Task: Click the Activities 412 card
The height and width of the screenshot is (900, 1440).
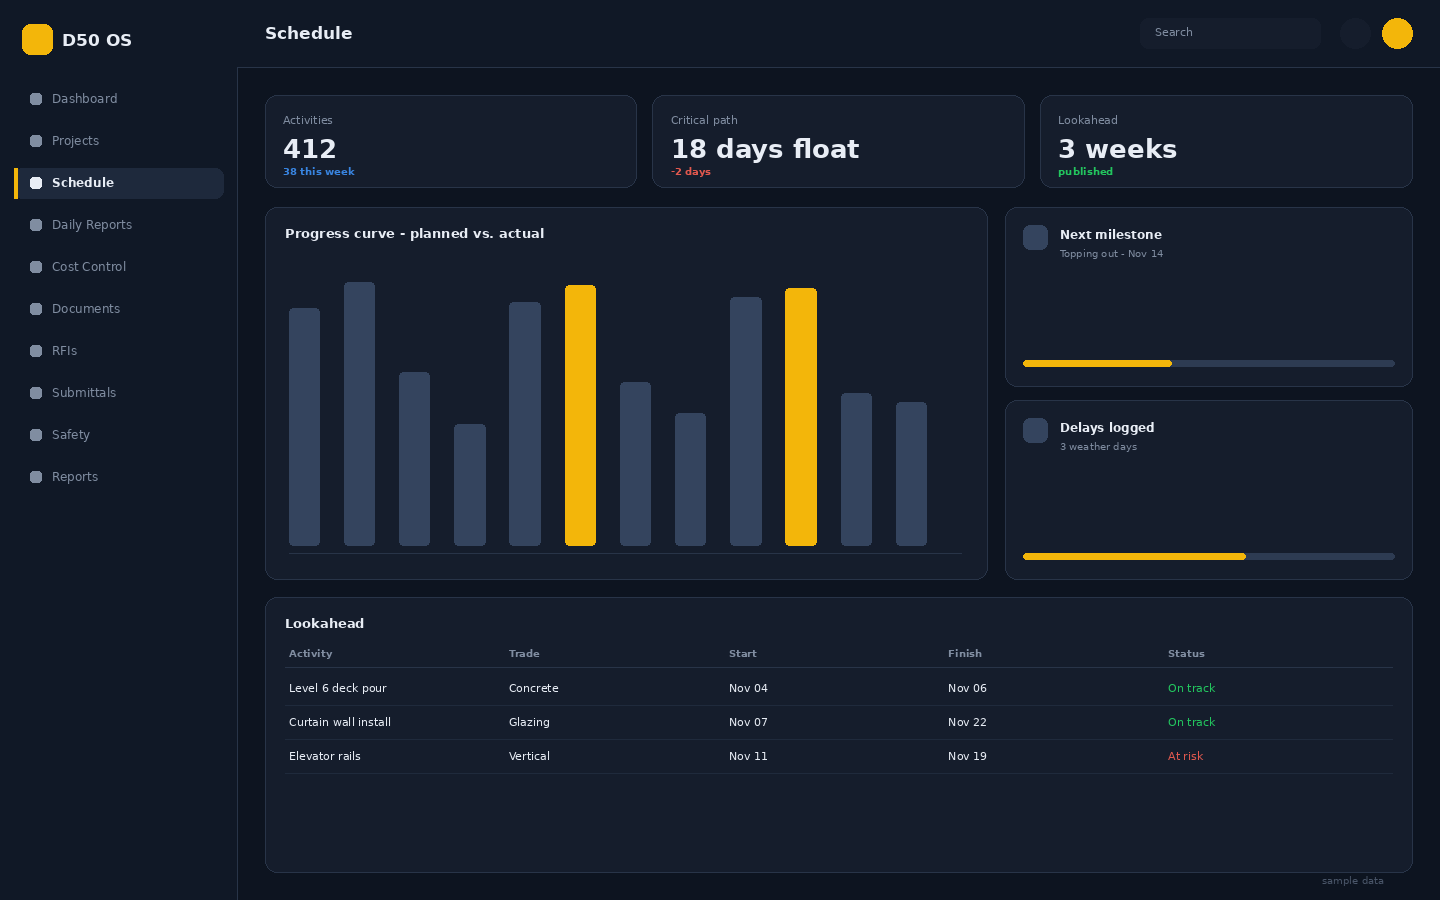Action: 451,142
